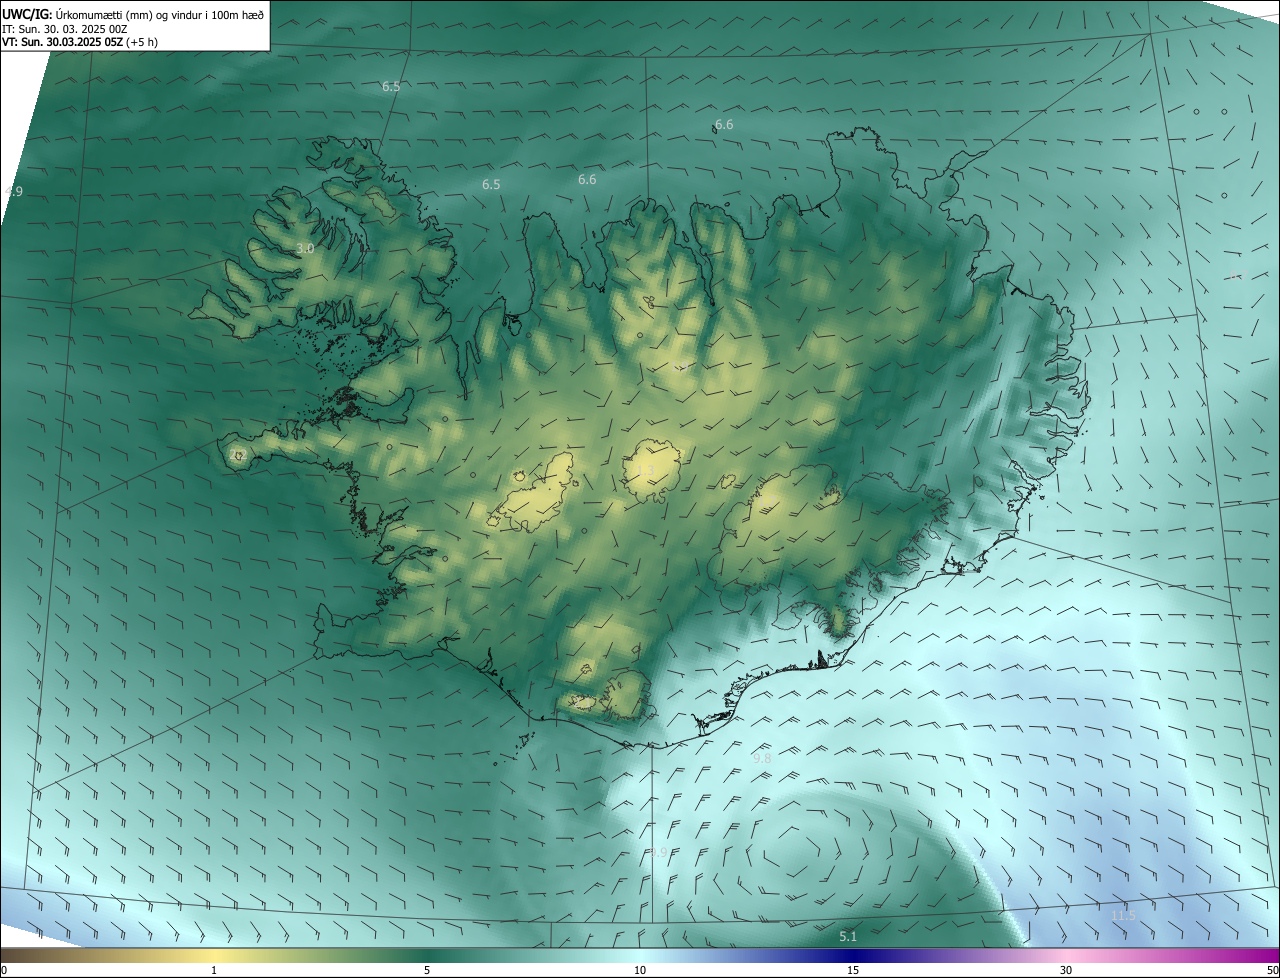Click the dark green colorbar segment above tick 5
1280x978 pixels.
pos(427,955)
